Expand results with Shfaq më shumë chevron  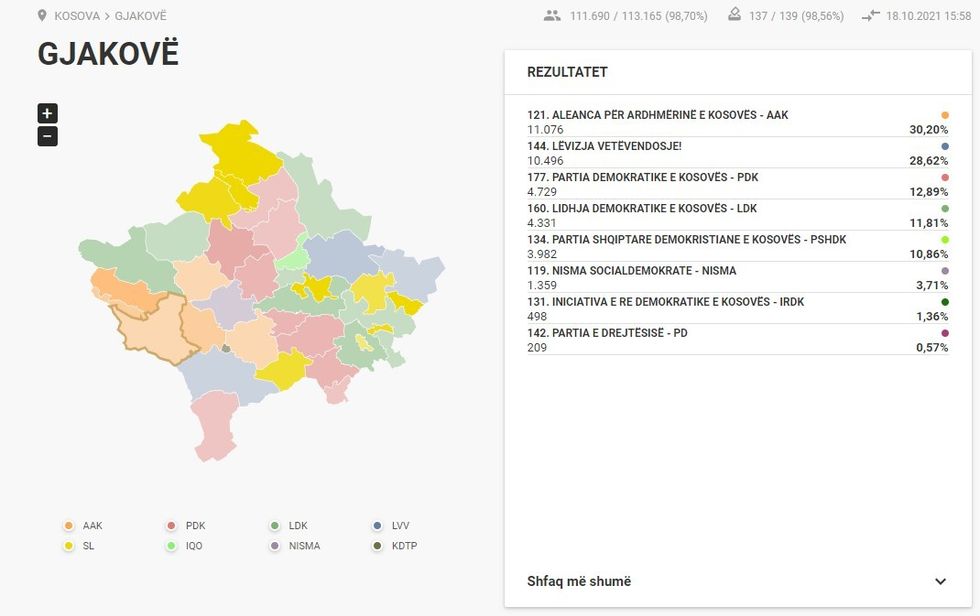point(940,581)
